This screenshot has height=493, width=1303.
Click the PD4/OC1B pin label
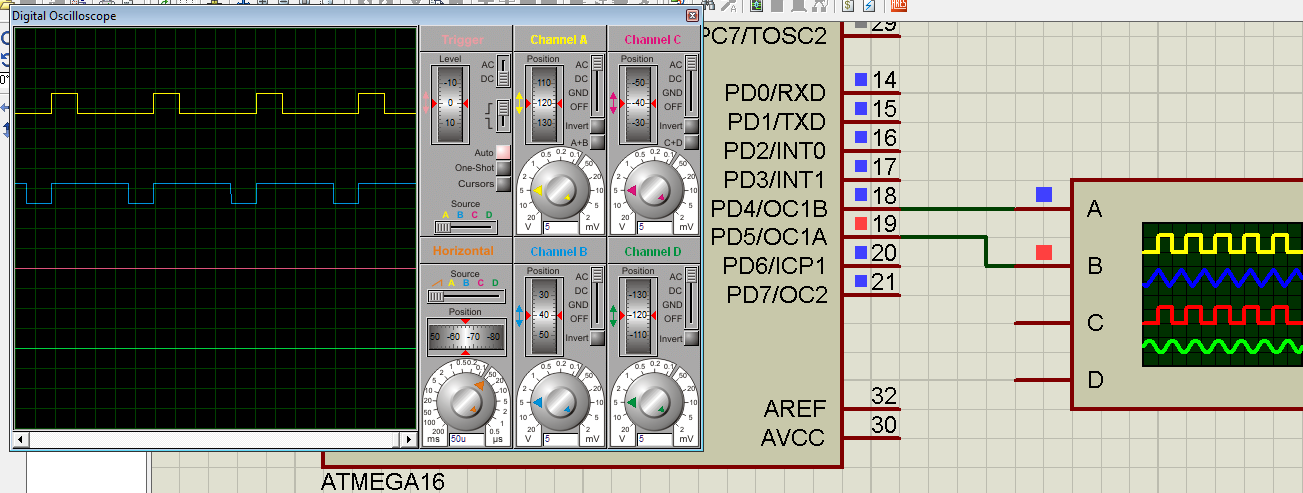click(x=769, y=208)
